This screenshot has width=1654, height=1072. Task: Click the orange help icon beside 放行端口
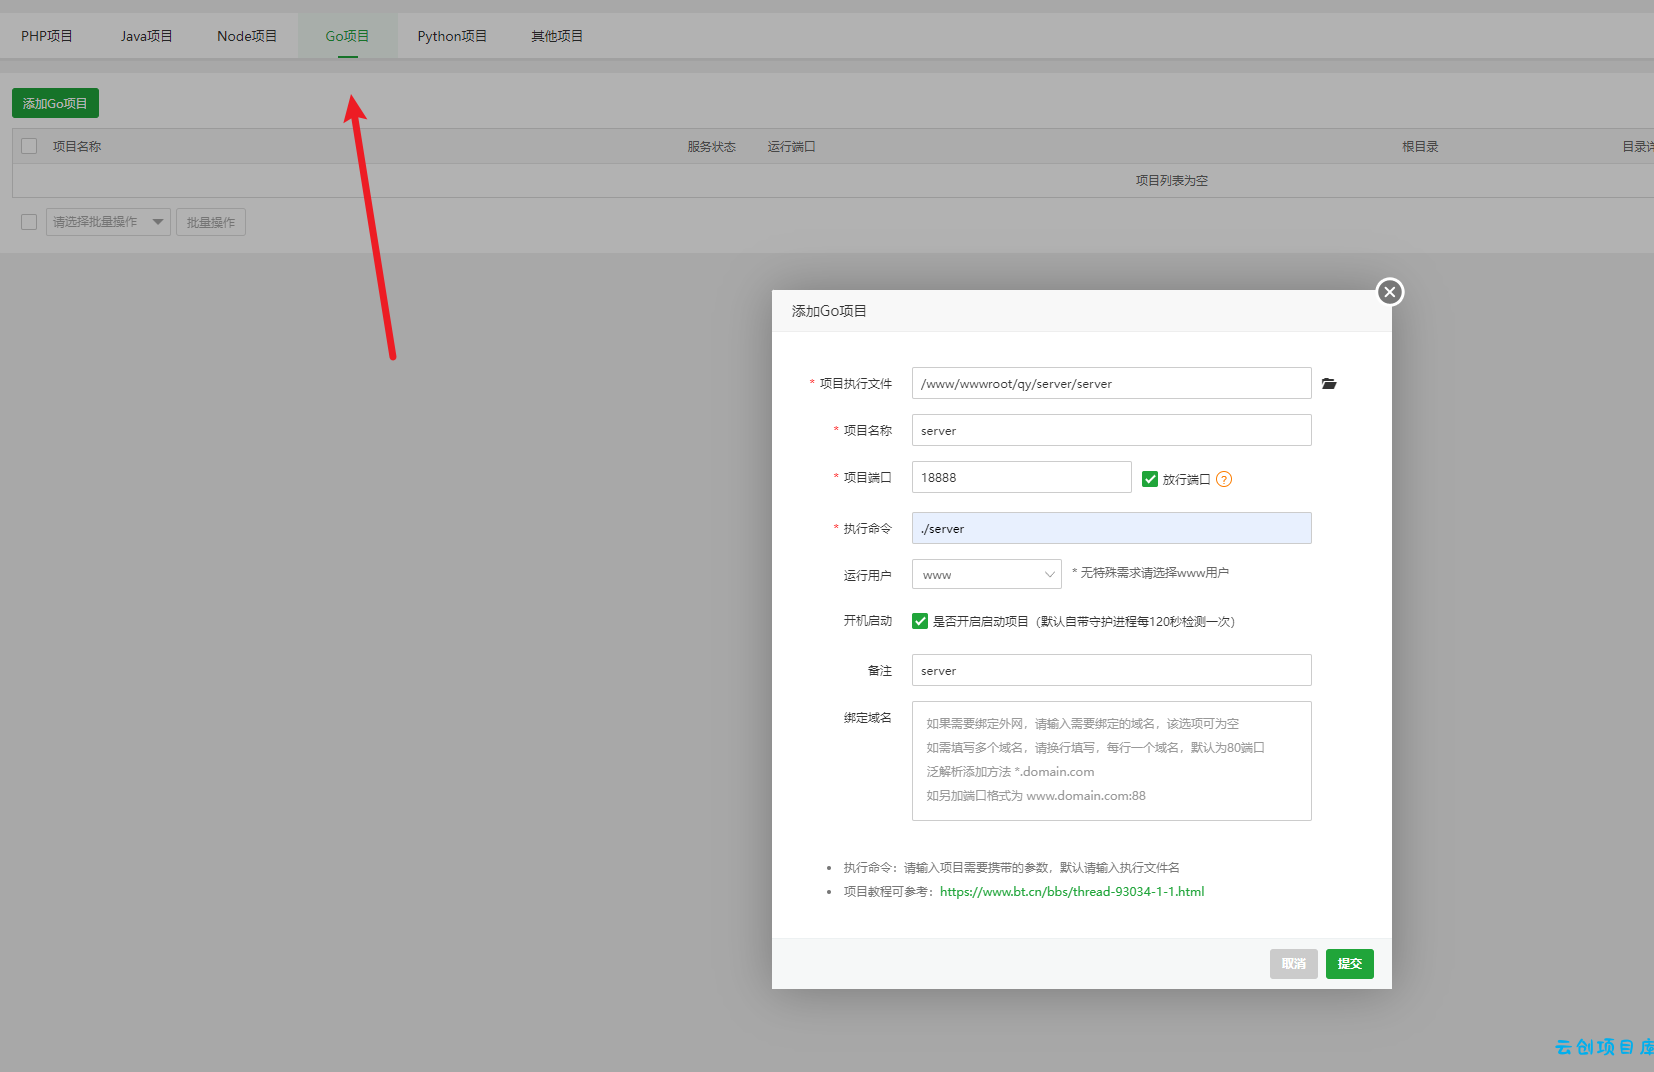[x=1224, y=479]
